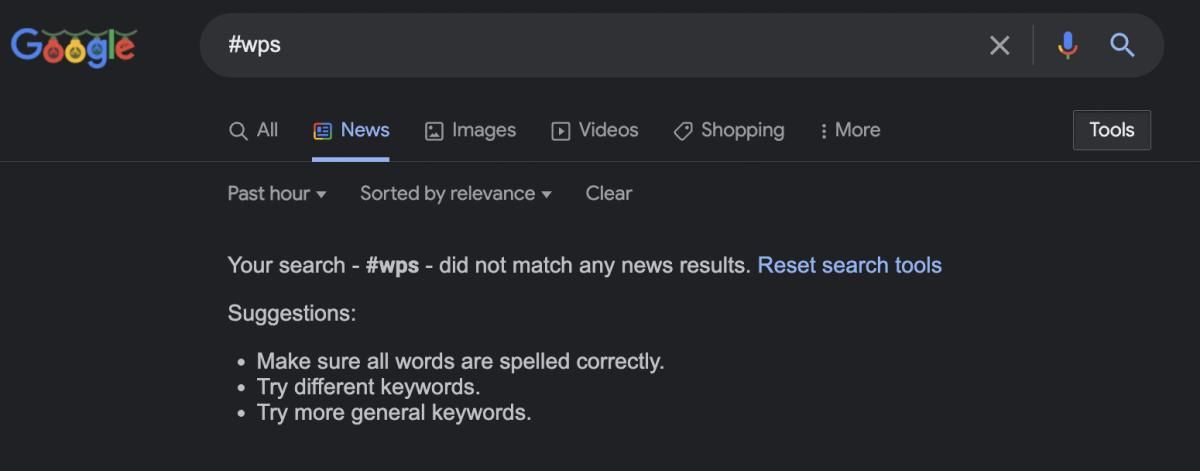1200x471 pixels.
Task: Click the Images tab picture icon
Action: pos(434,131)
